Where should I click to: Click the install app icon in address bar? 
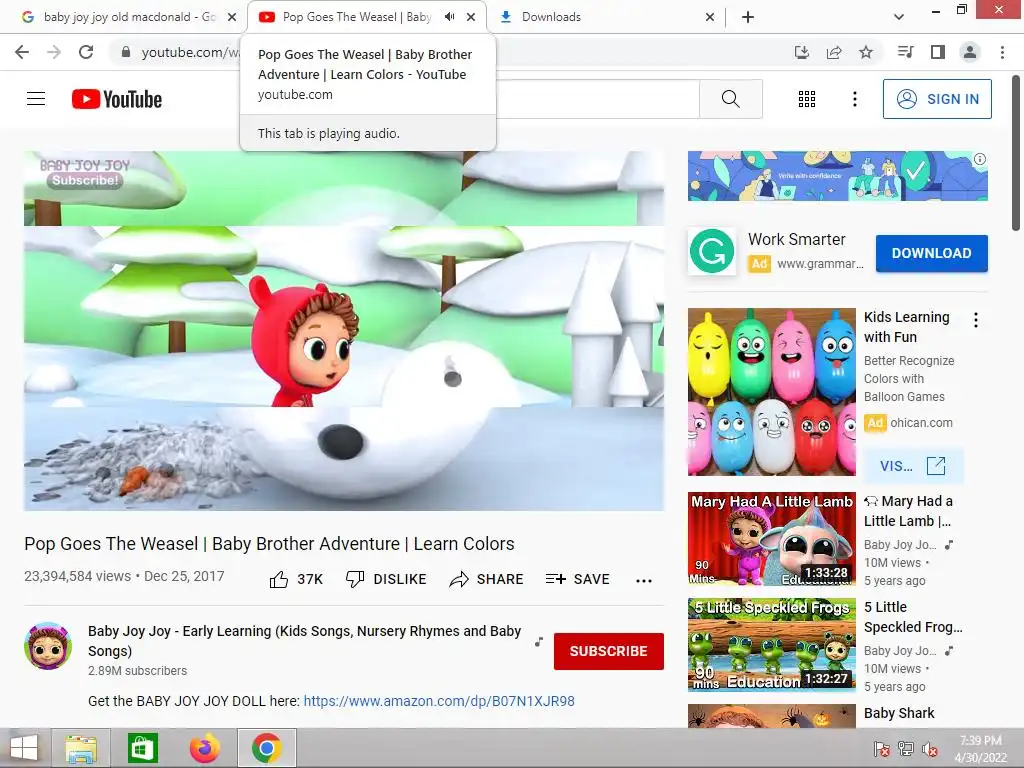(802, 52)
